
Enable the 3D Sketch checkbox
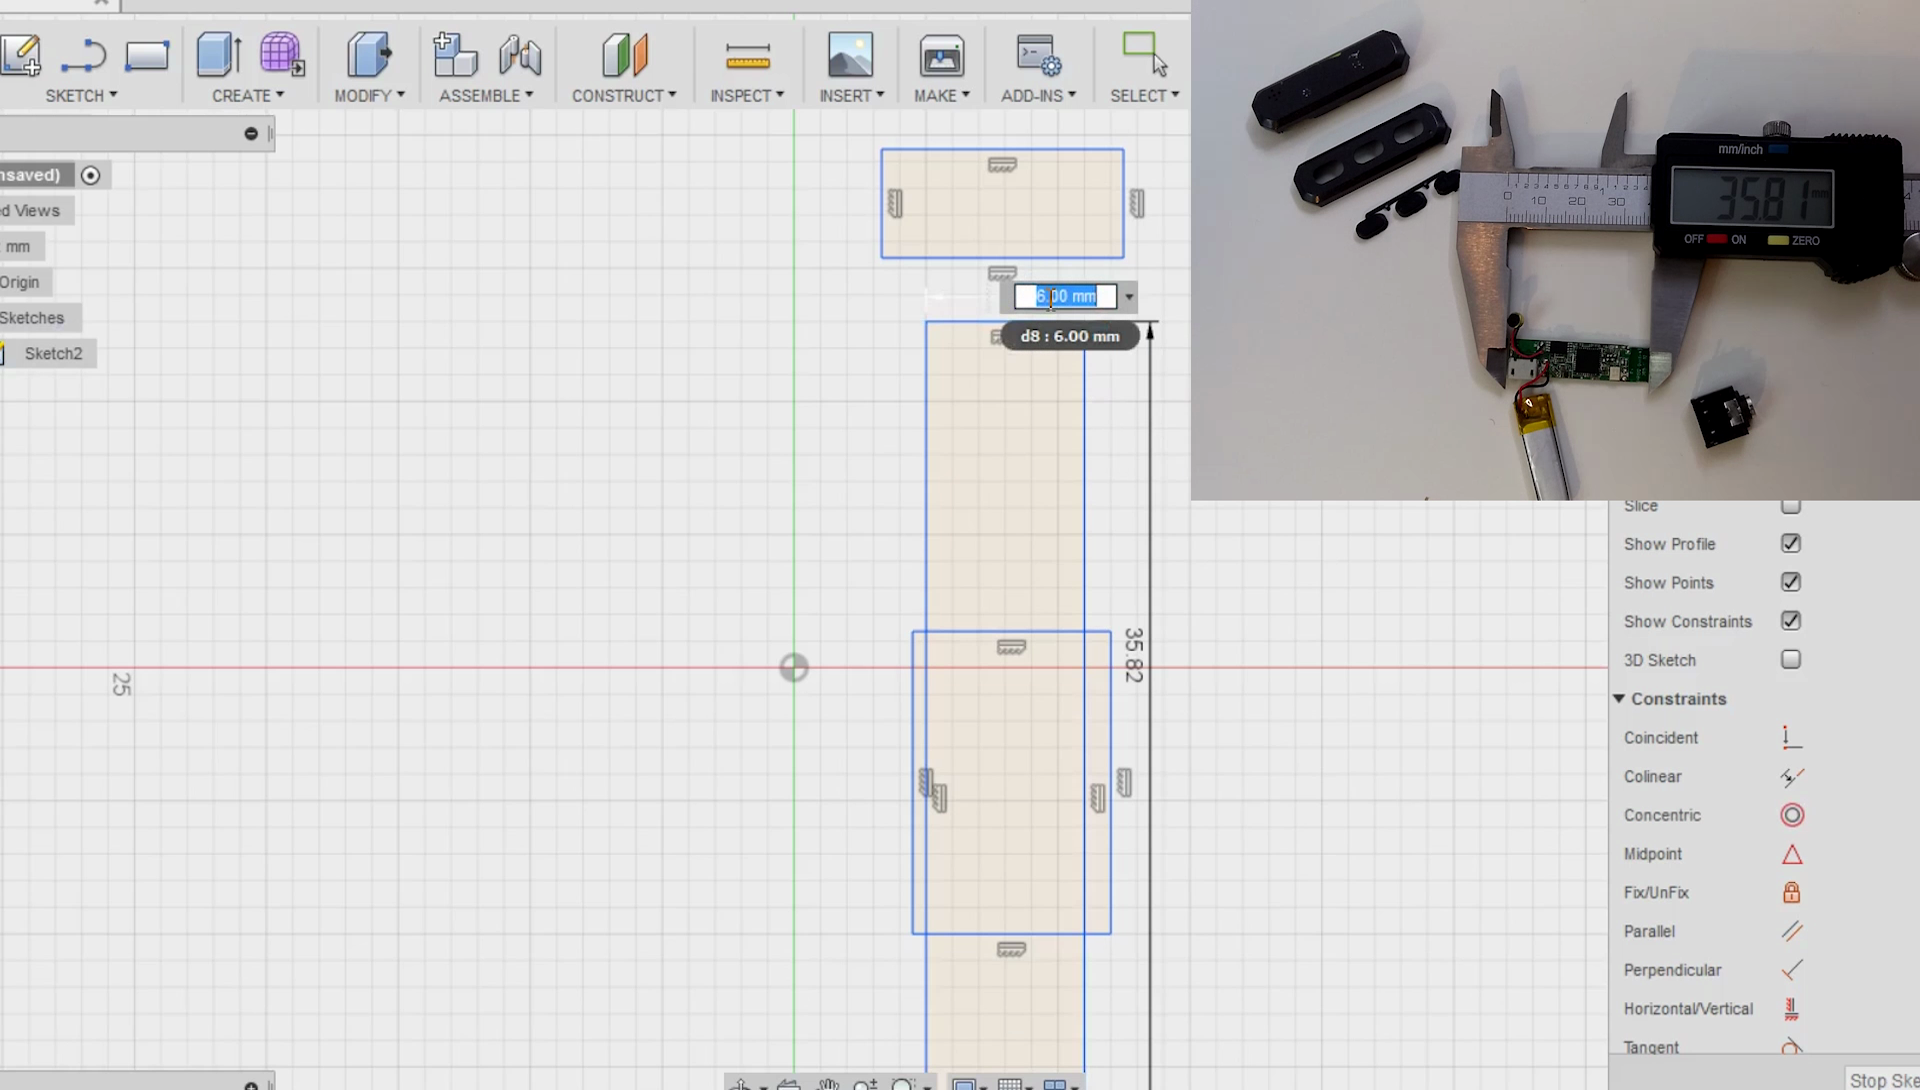(1790, 659)
